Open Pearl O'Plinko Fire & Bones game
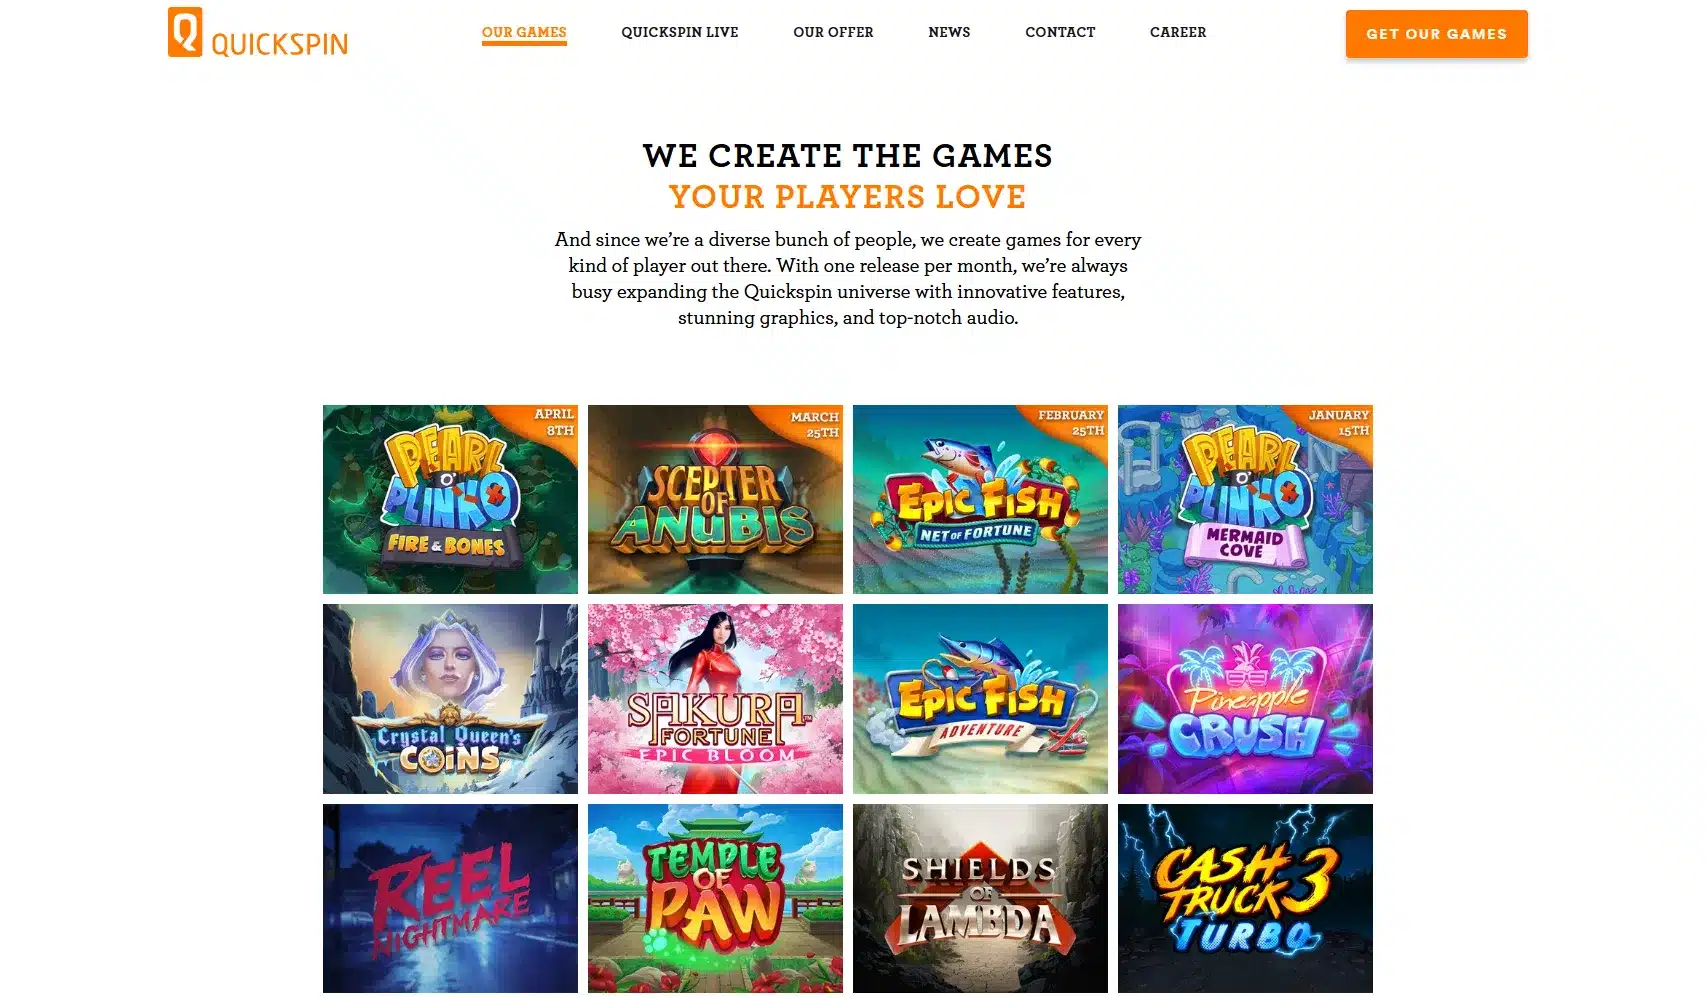This screenshot has width=1706, height=998. 450,499
